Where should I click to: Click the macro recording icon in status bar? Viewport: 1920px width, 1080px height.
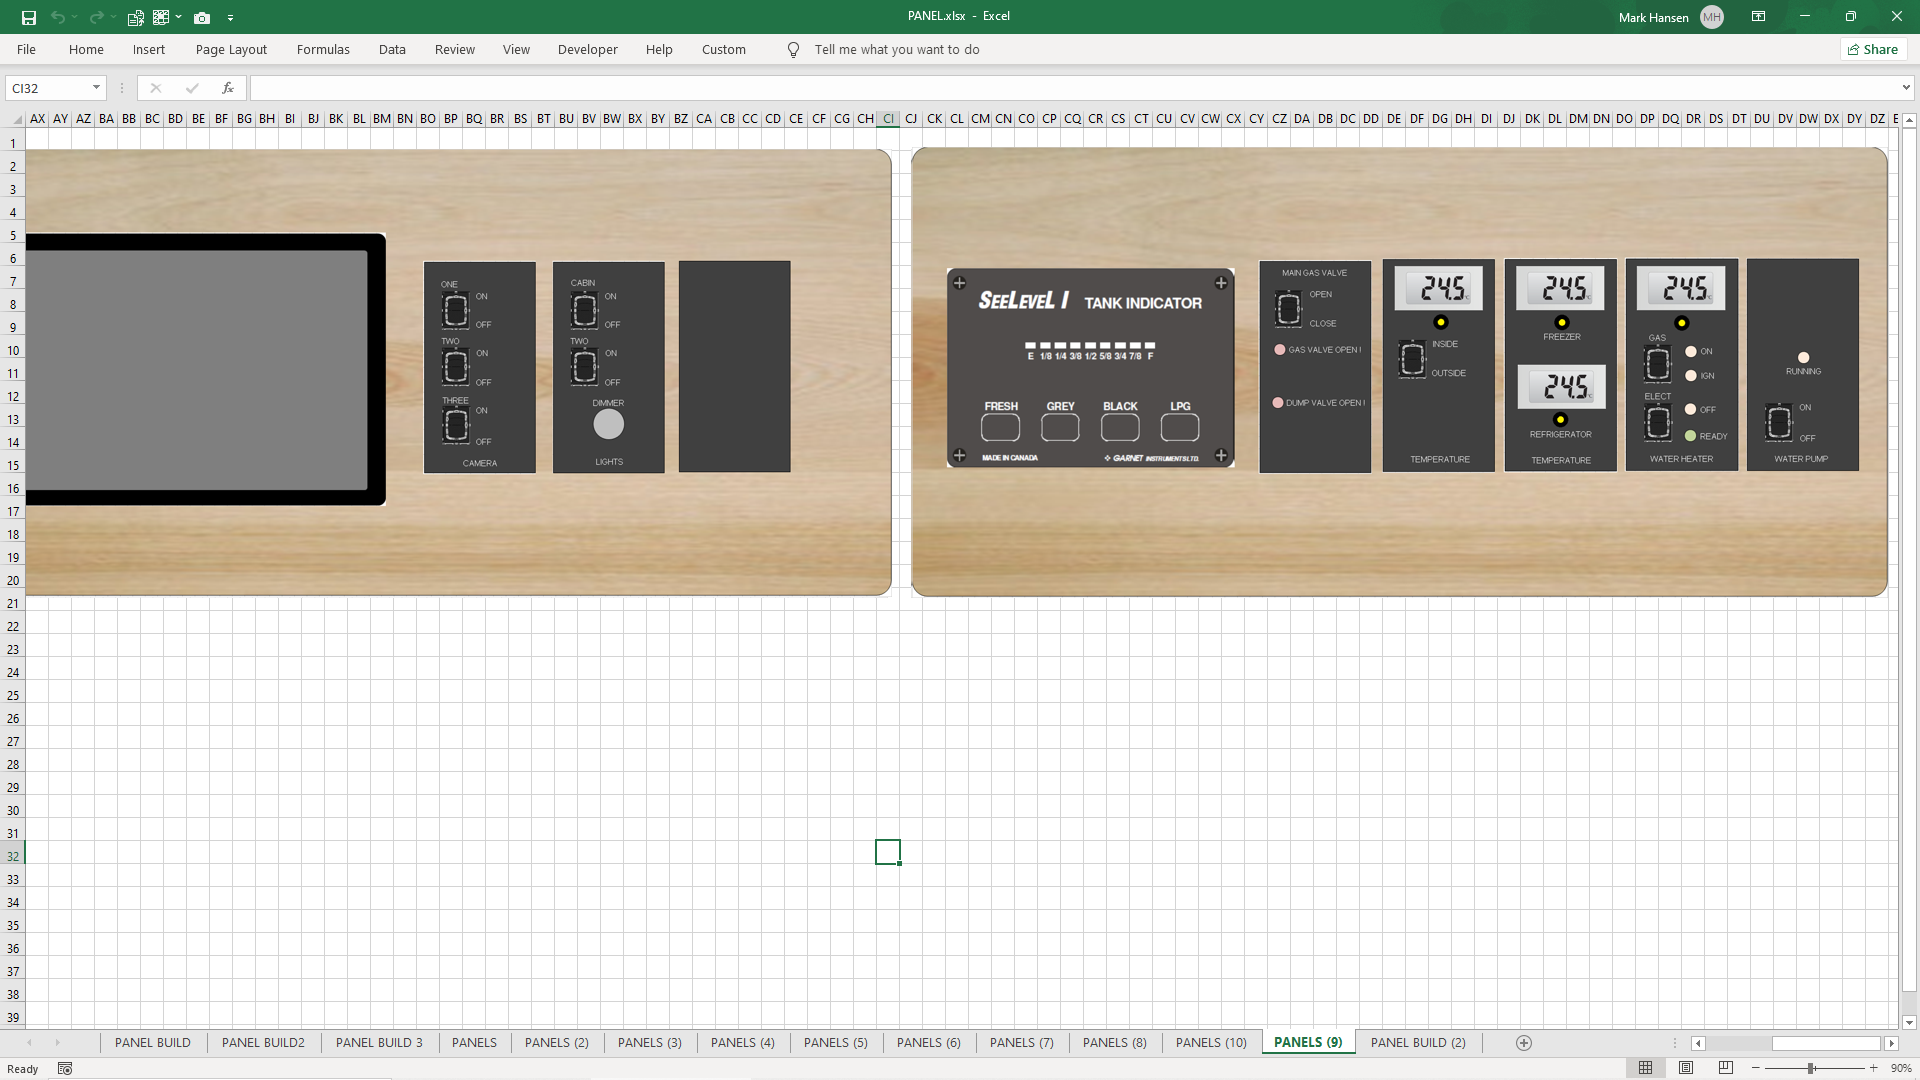65,1068
